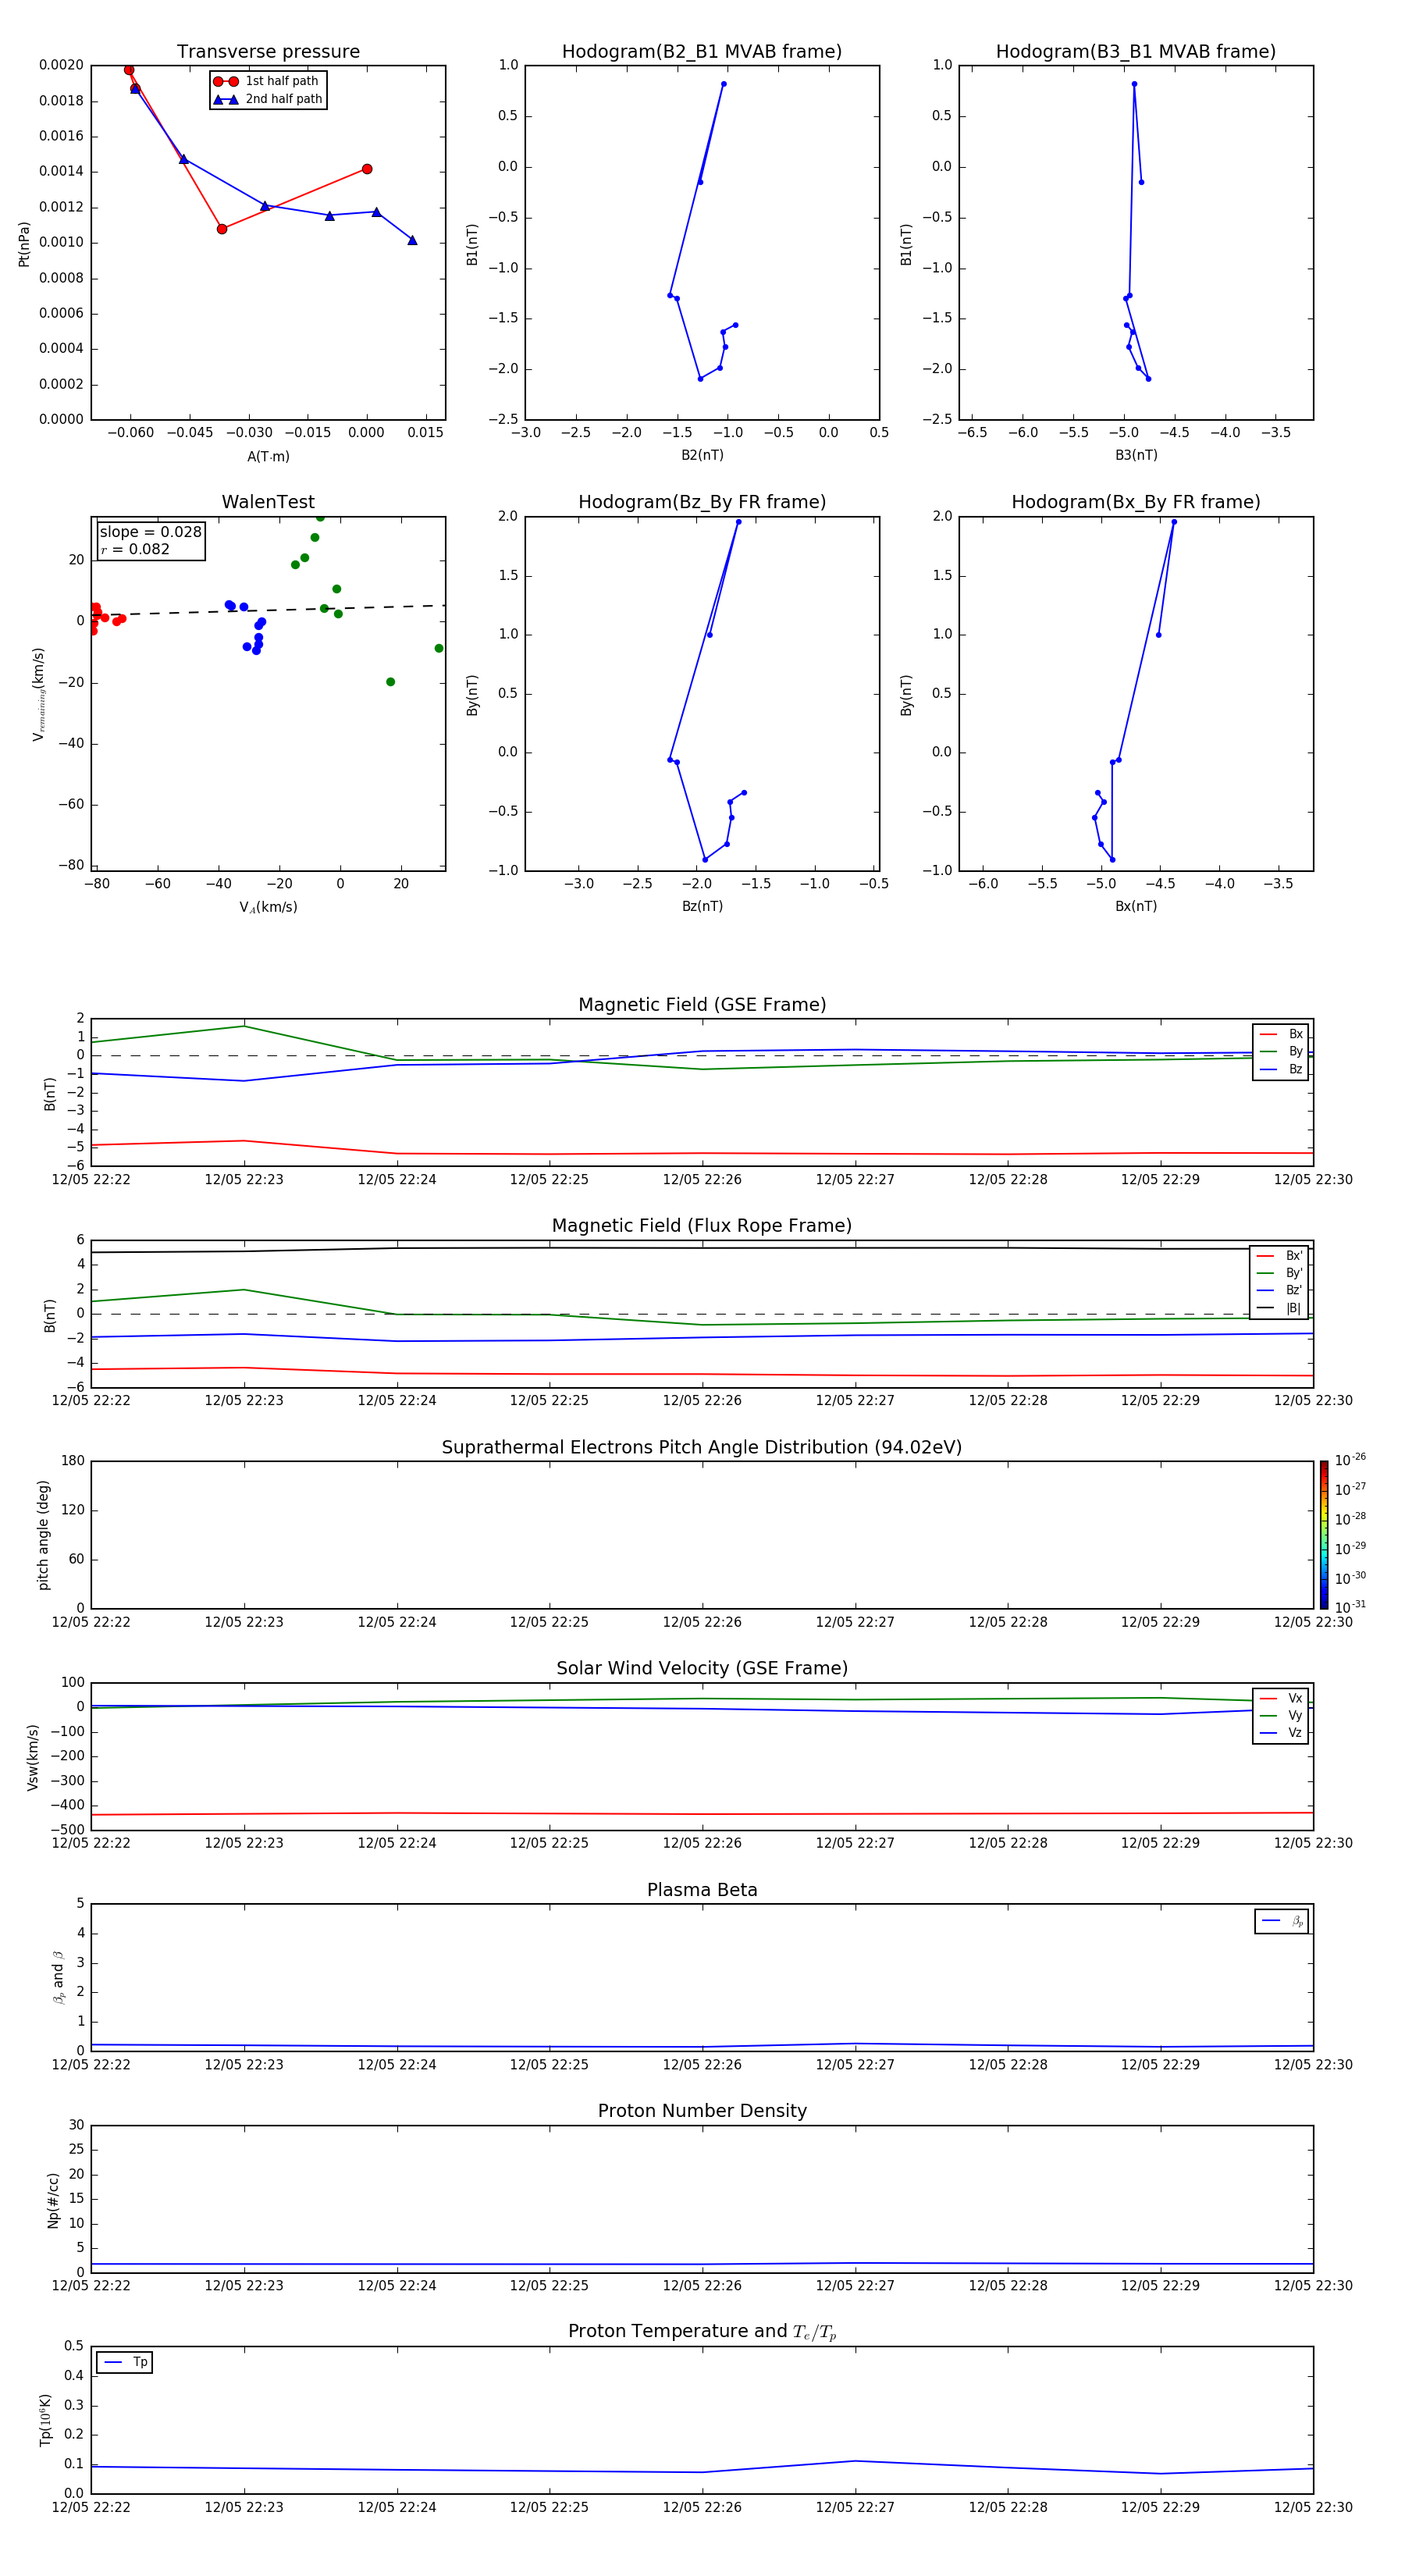The image size is (1405, 2576).
Task: Select the '2nd half path' legend entry
Action: (268, 99)
